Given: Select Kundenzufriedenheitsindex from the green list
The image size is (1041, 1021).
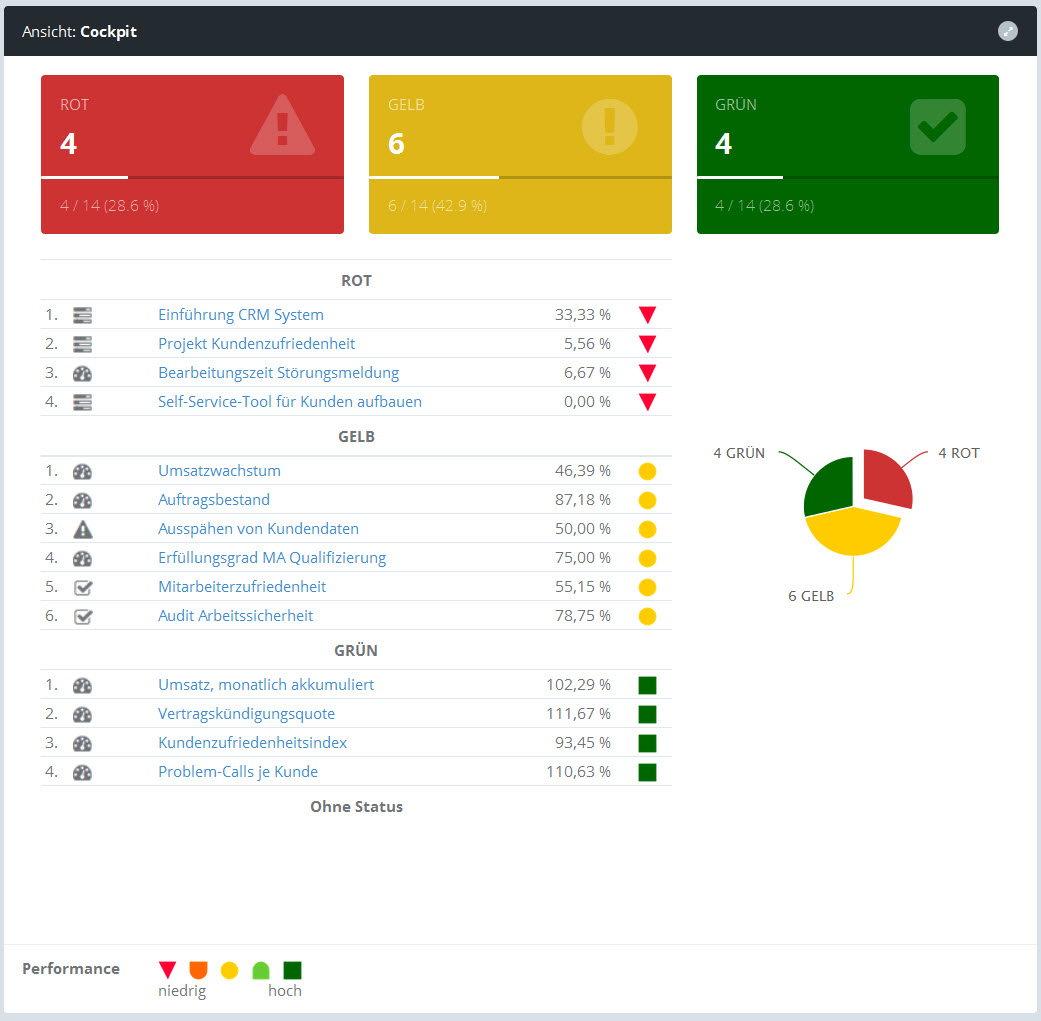Looking at the screenshot, I should coord(253,743).
